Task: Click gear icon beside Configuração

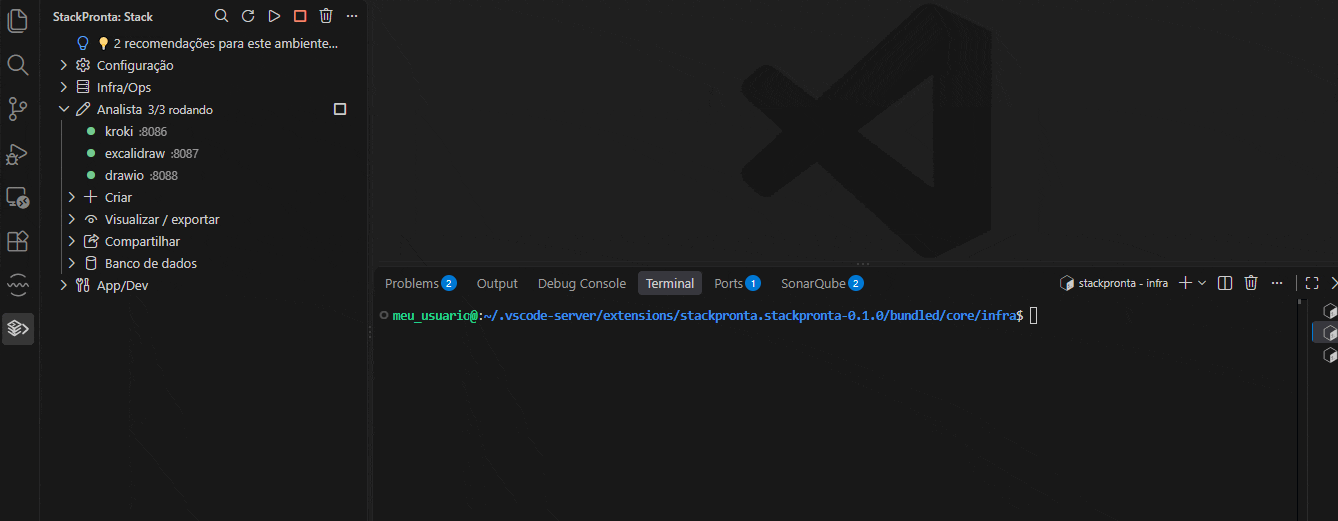Action: coord(83,65)
